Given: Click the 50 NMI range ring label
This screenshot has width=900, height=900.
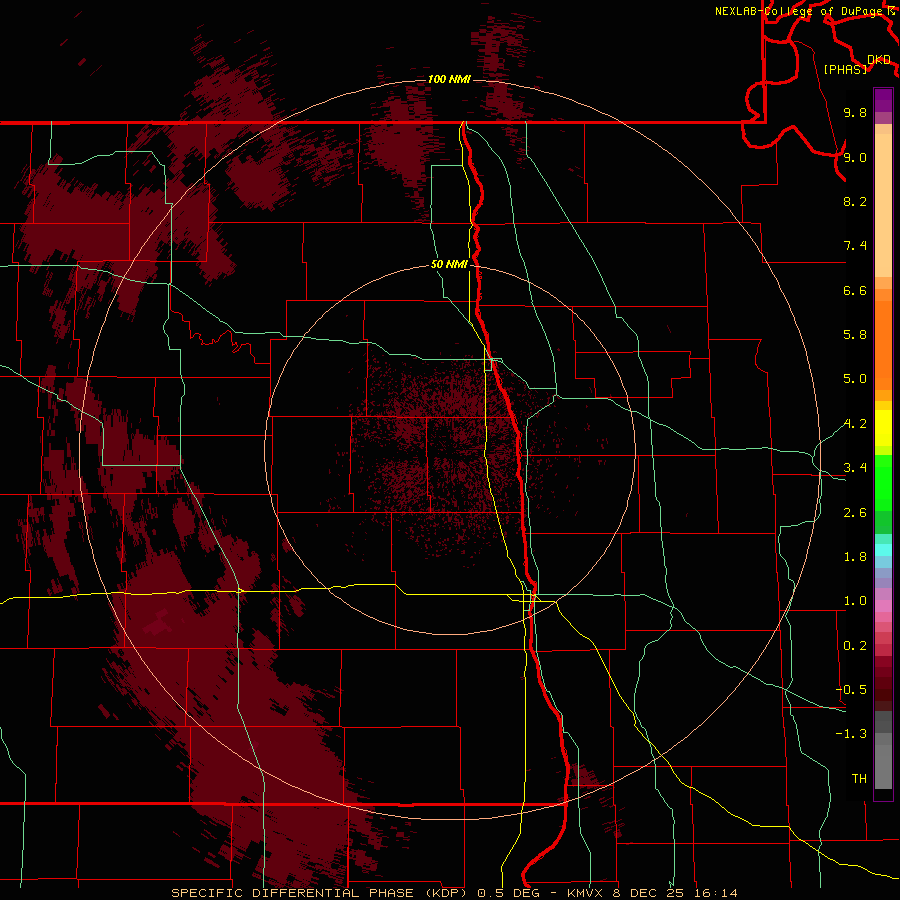Looking at the screenshot, I should (x=449, y=264).
